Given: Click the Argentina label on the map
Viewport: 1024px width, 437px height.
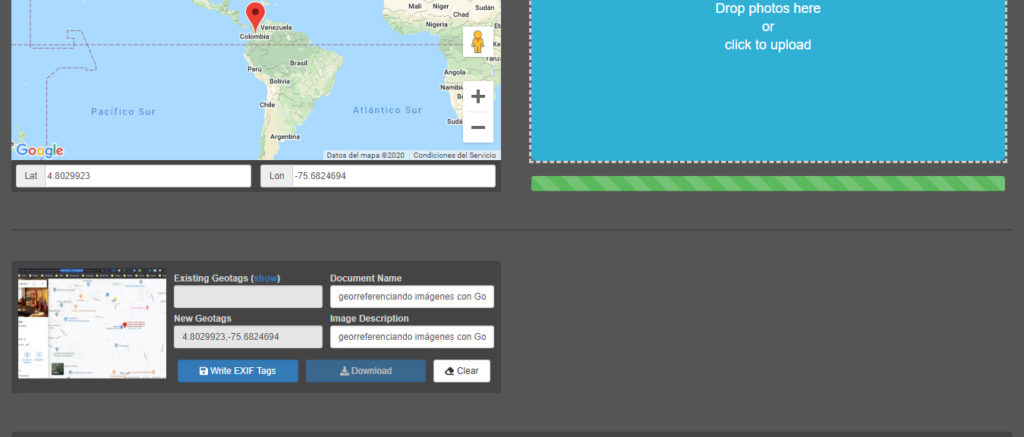Looking at the screenshot, I should 285,137.
